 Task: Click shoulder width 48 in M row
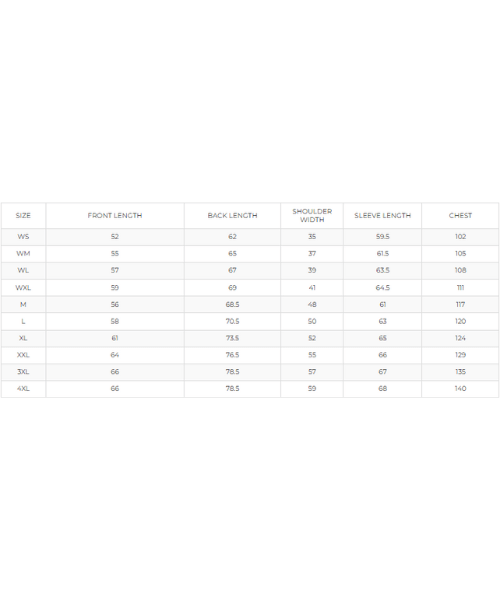point(312,304)
